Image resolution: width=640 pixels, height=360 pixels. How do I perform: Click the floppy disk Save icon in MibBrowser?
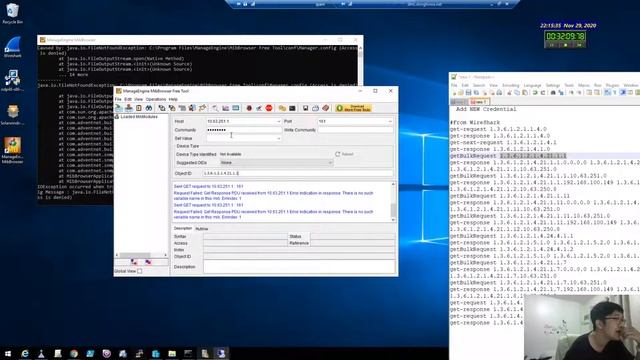(x=305, y=108)
